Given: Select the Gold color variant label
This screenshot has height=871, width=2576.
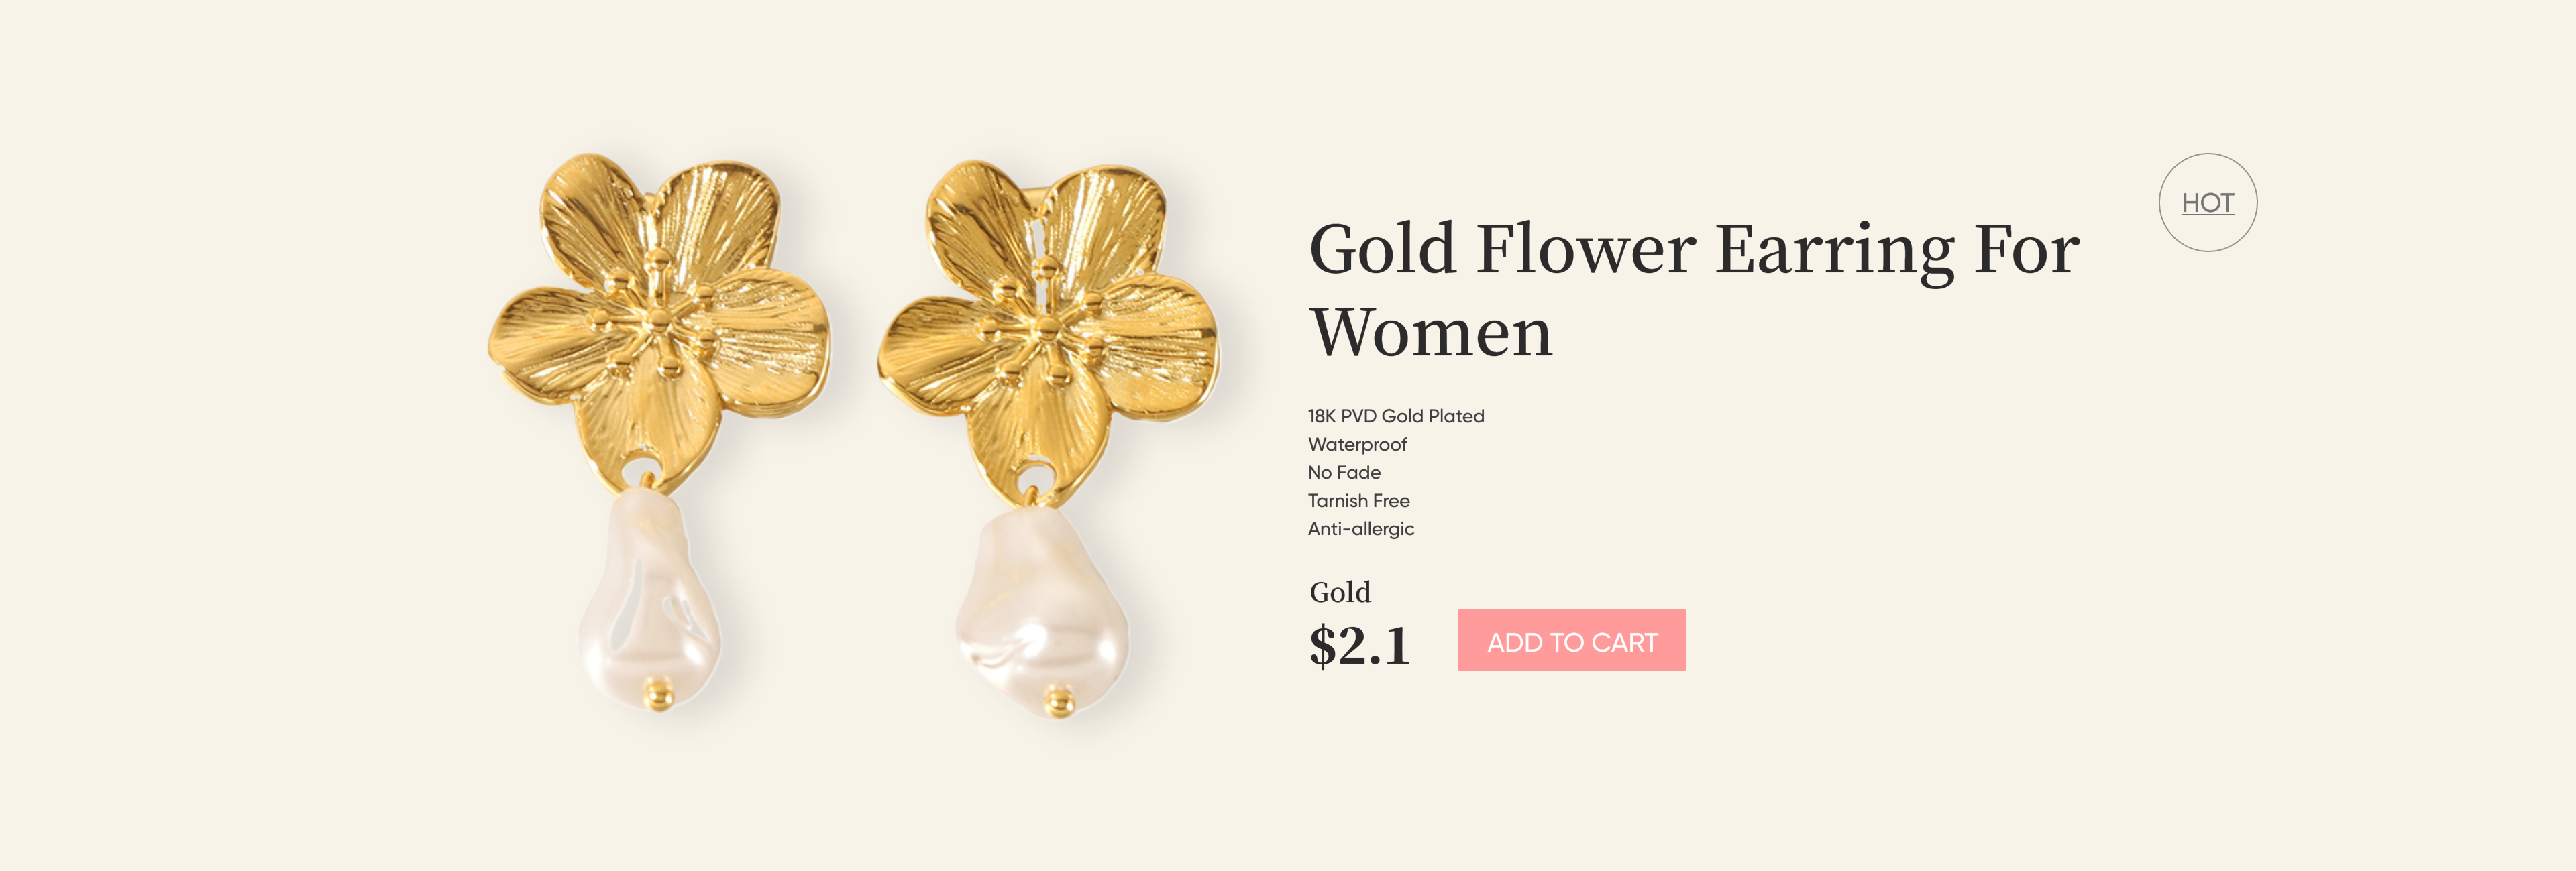Looking at the screenshot, I should [1340, 592].
